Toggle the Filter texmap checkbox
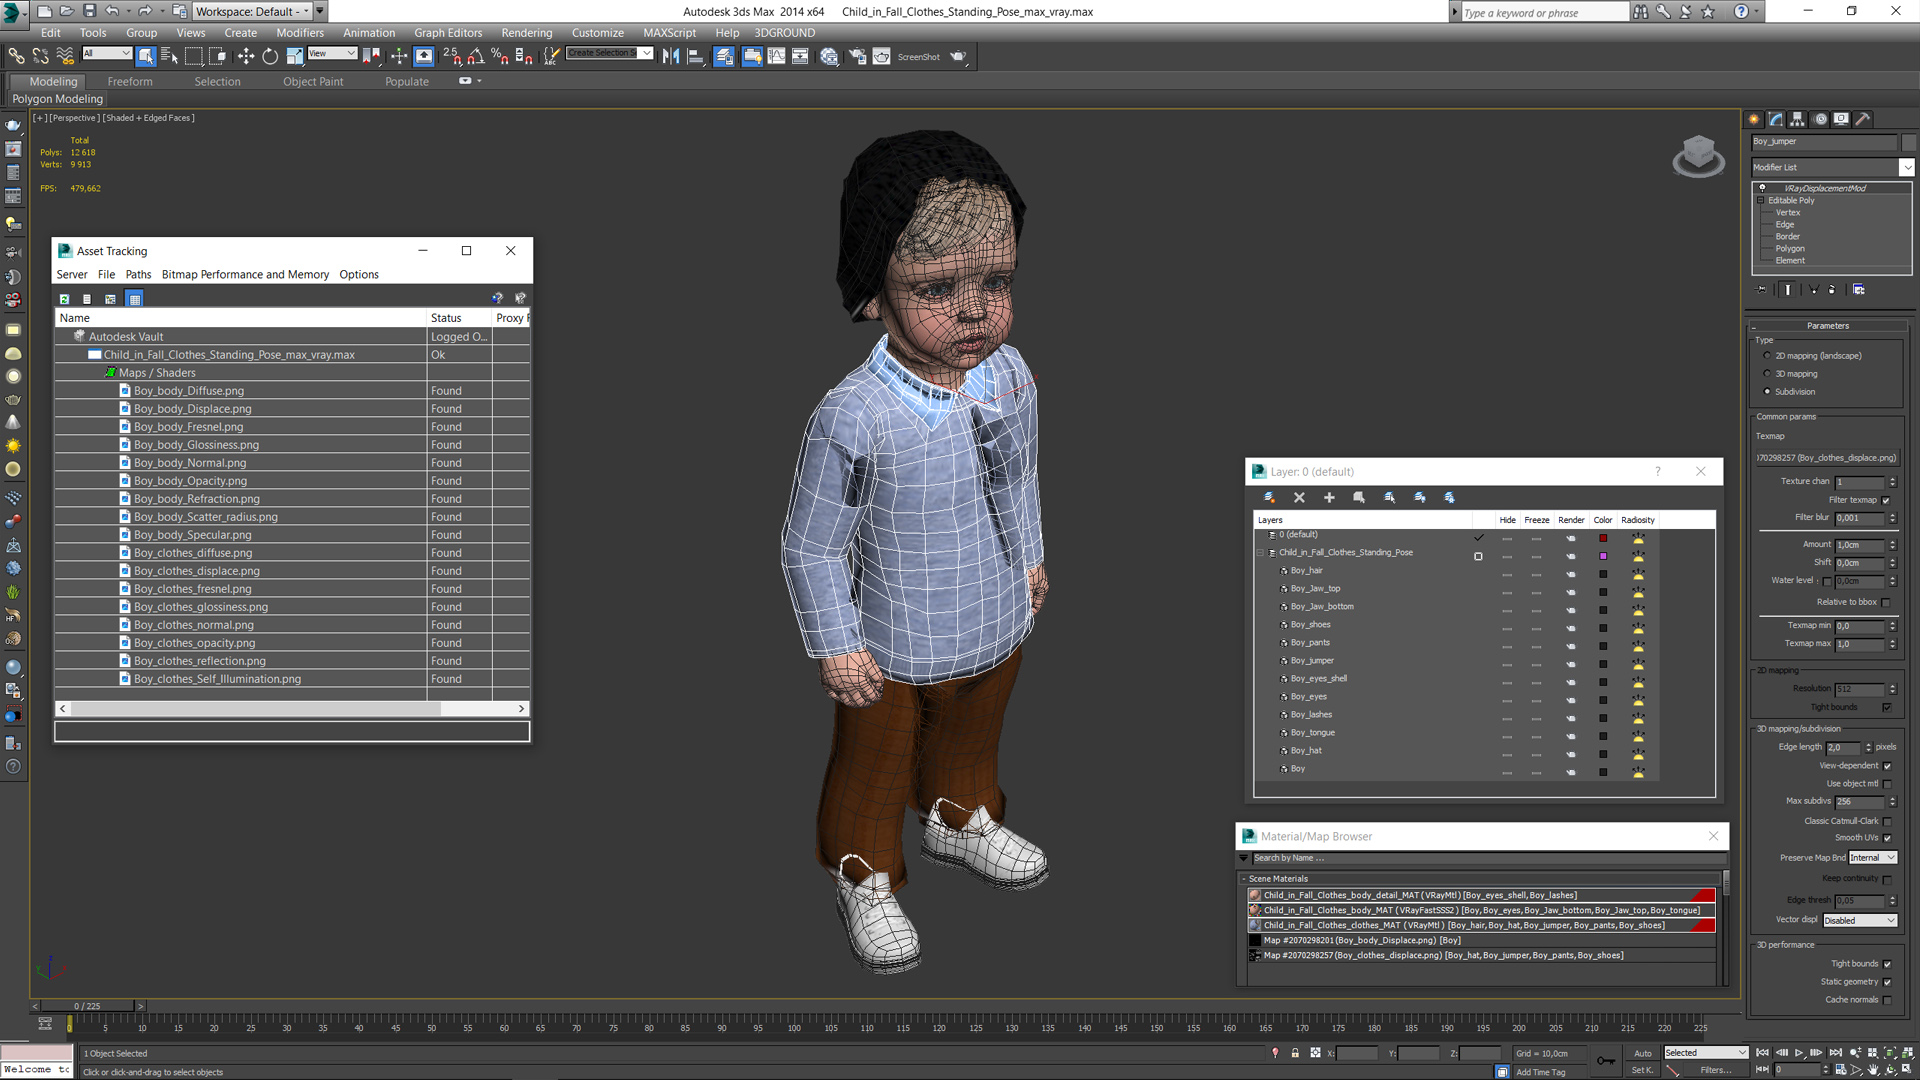 pos(1886,500)
